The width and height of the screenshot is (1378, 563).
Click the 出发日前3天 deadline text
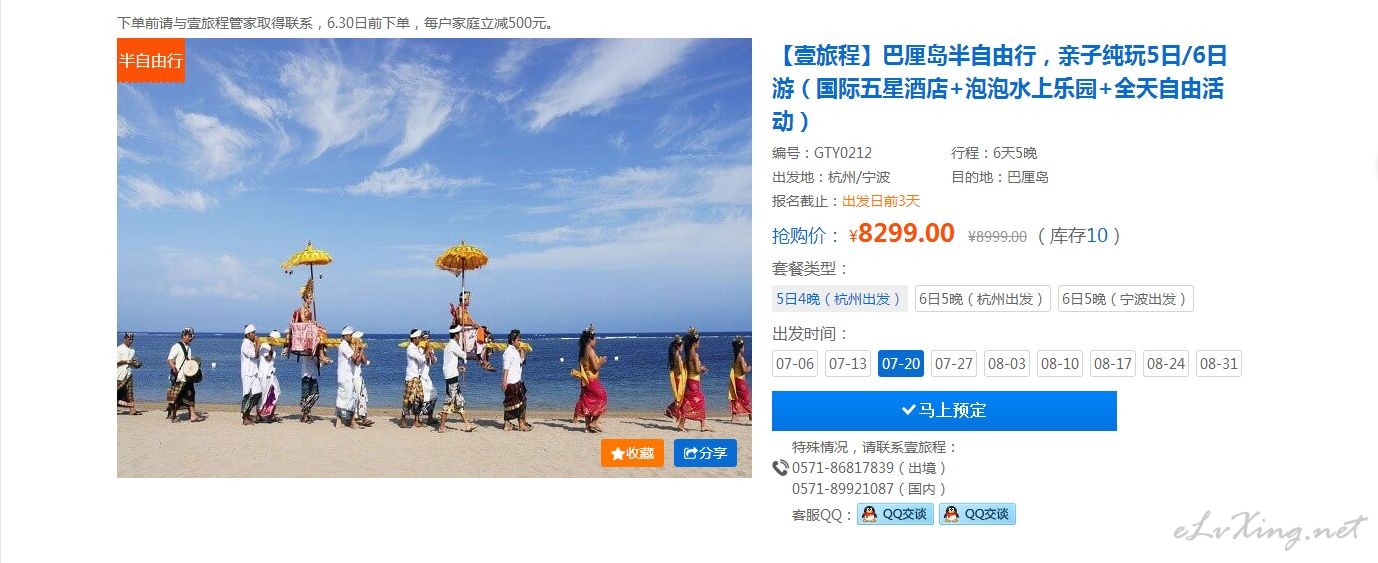[x=881, y=201]
